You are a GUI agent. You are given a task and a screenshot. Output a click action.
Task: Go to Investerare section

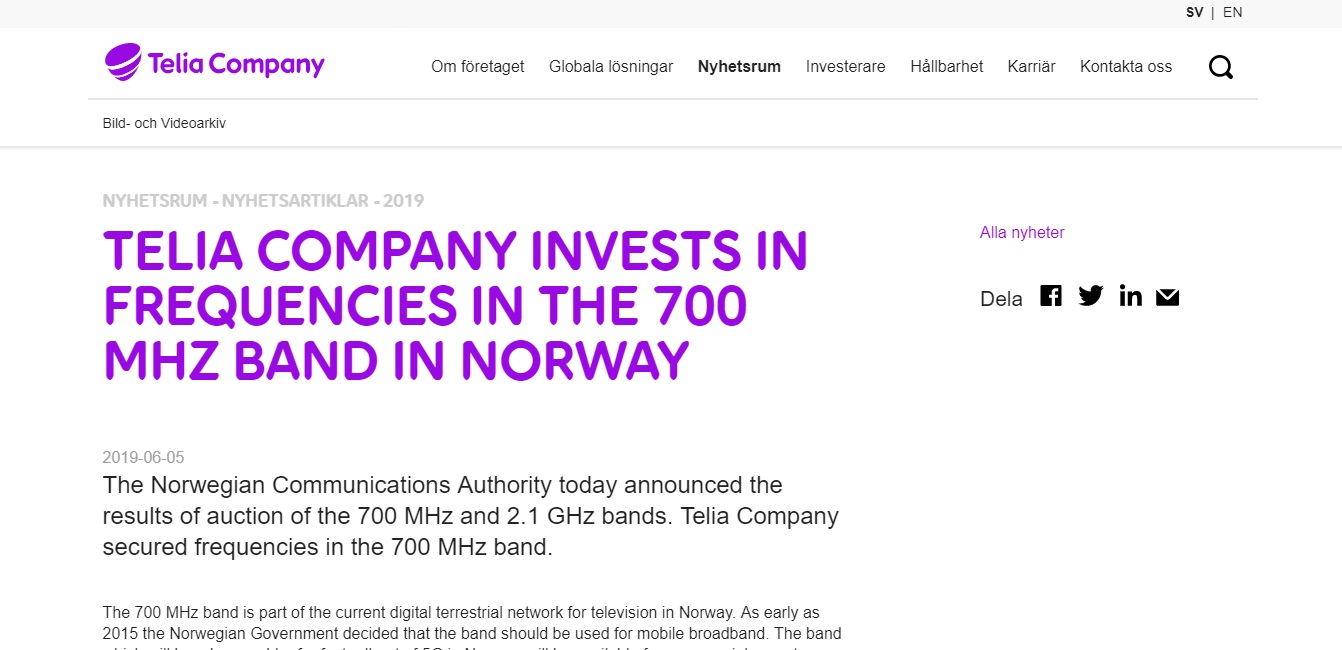[x=846, y=67]
